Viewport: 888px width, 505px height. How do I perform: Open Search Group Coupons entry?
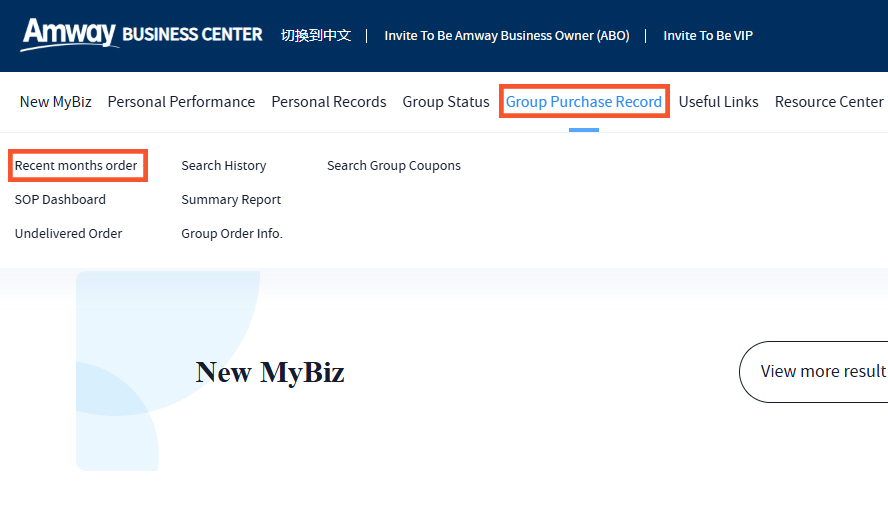pyautogui.click(x=394, y=166)
